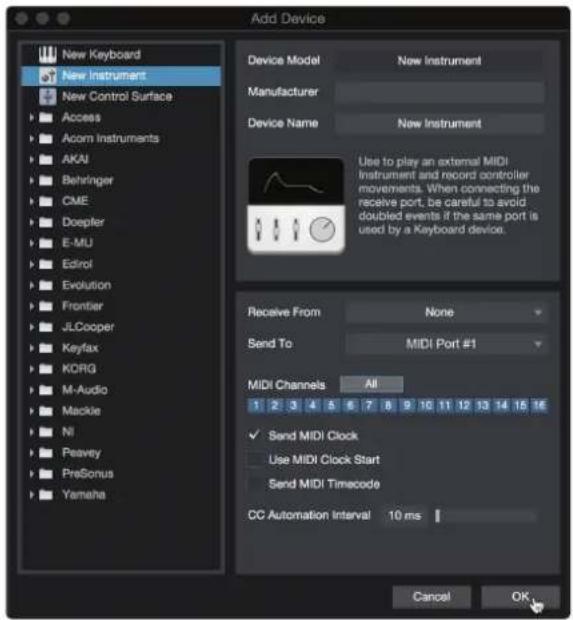Click the Device Name field
Viewport: 573px width, 620px height.
click(439, 123)
